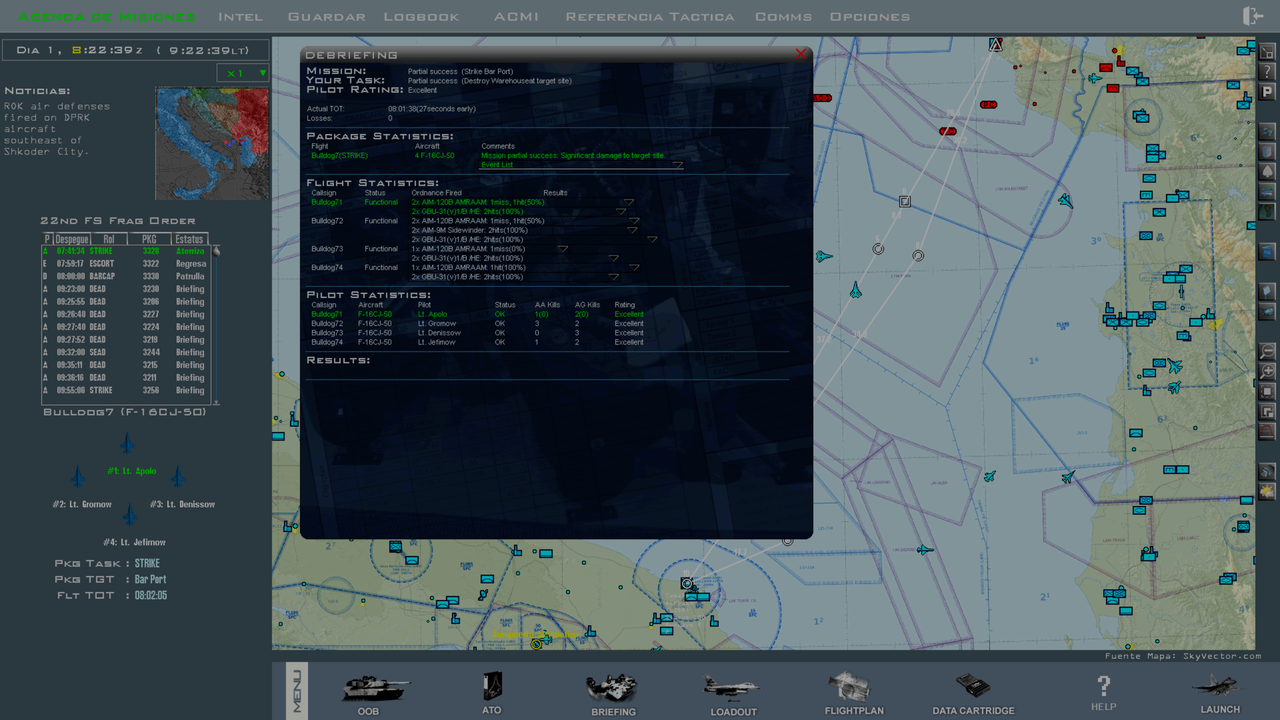Expand Bulldog74 AIM-120B AMRAAM results arrow

(636, 267)
